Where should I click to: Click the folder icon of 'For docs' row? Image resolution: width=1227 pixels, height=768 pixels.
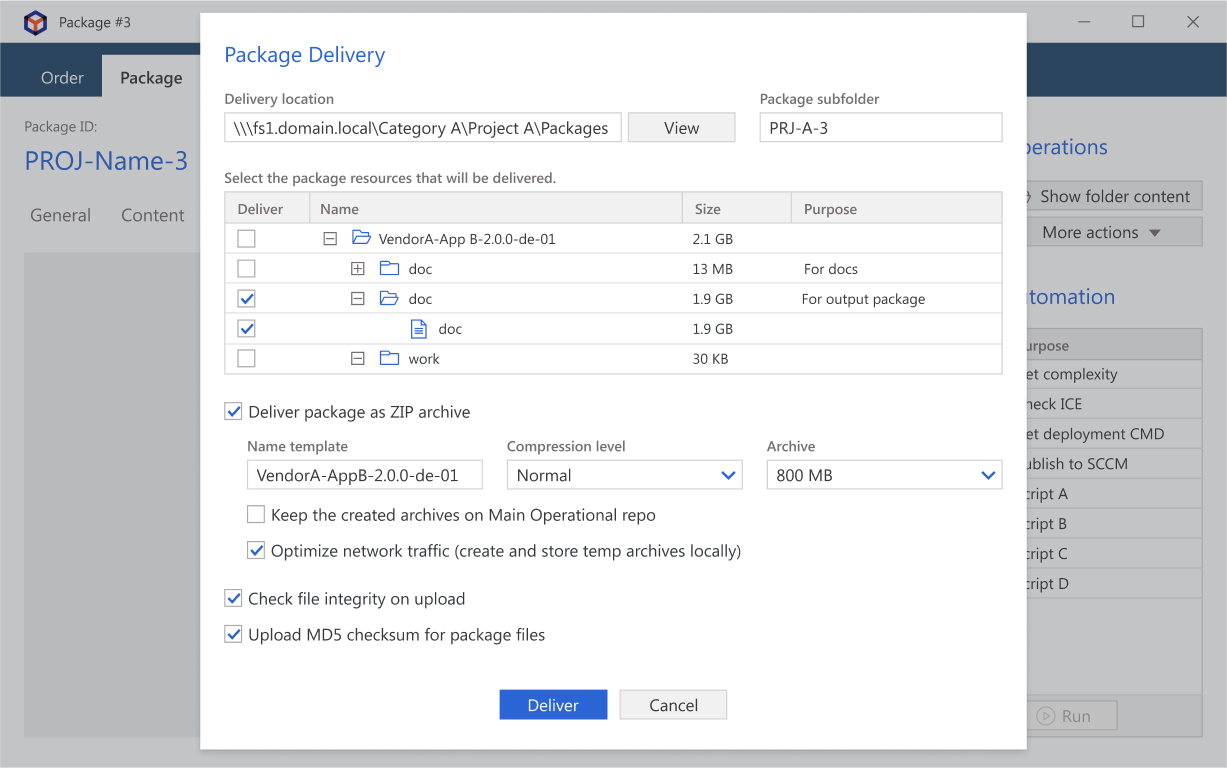pyautogui.click(x=389, y=268)
